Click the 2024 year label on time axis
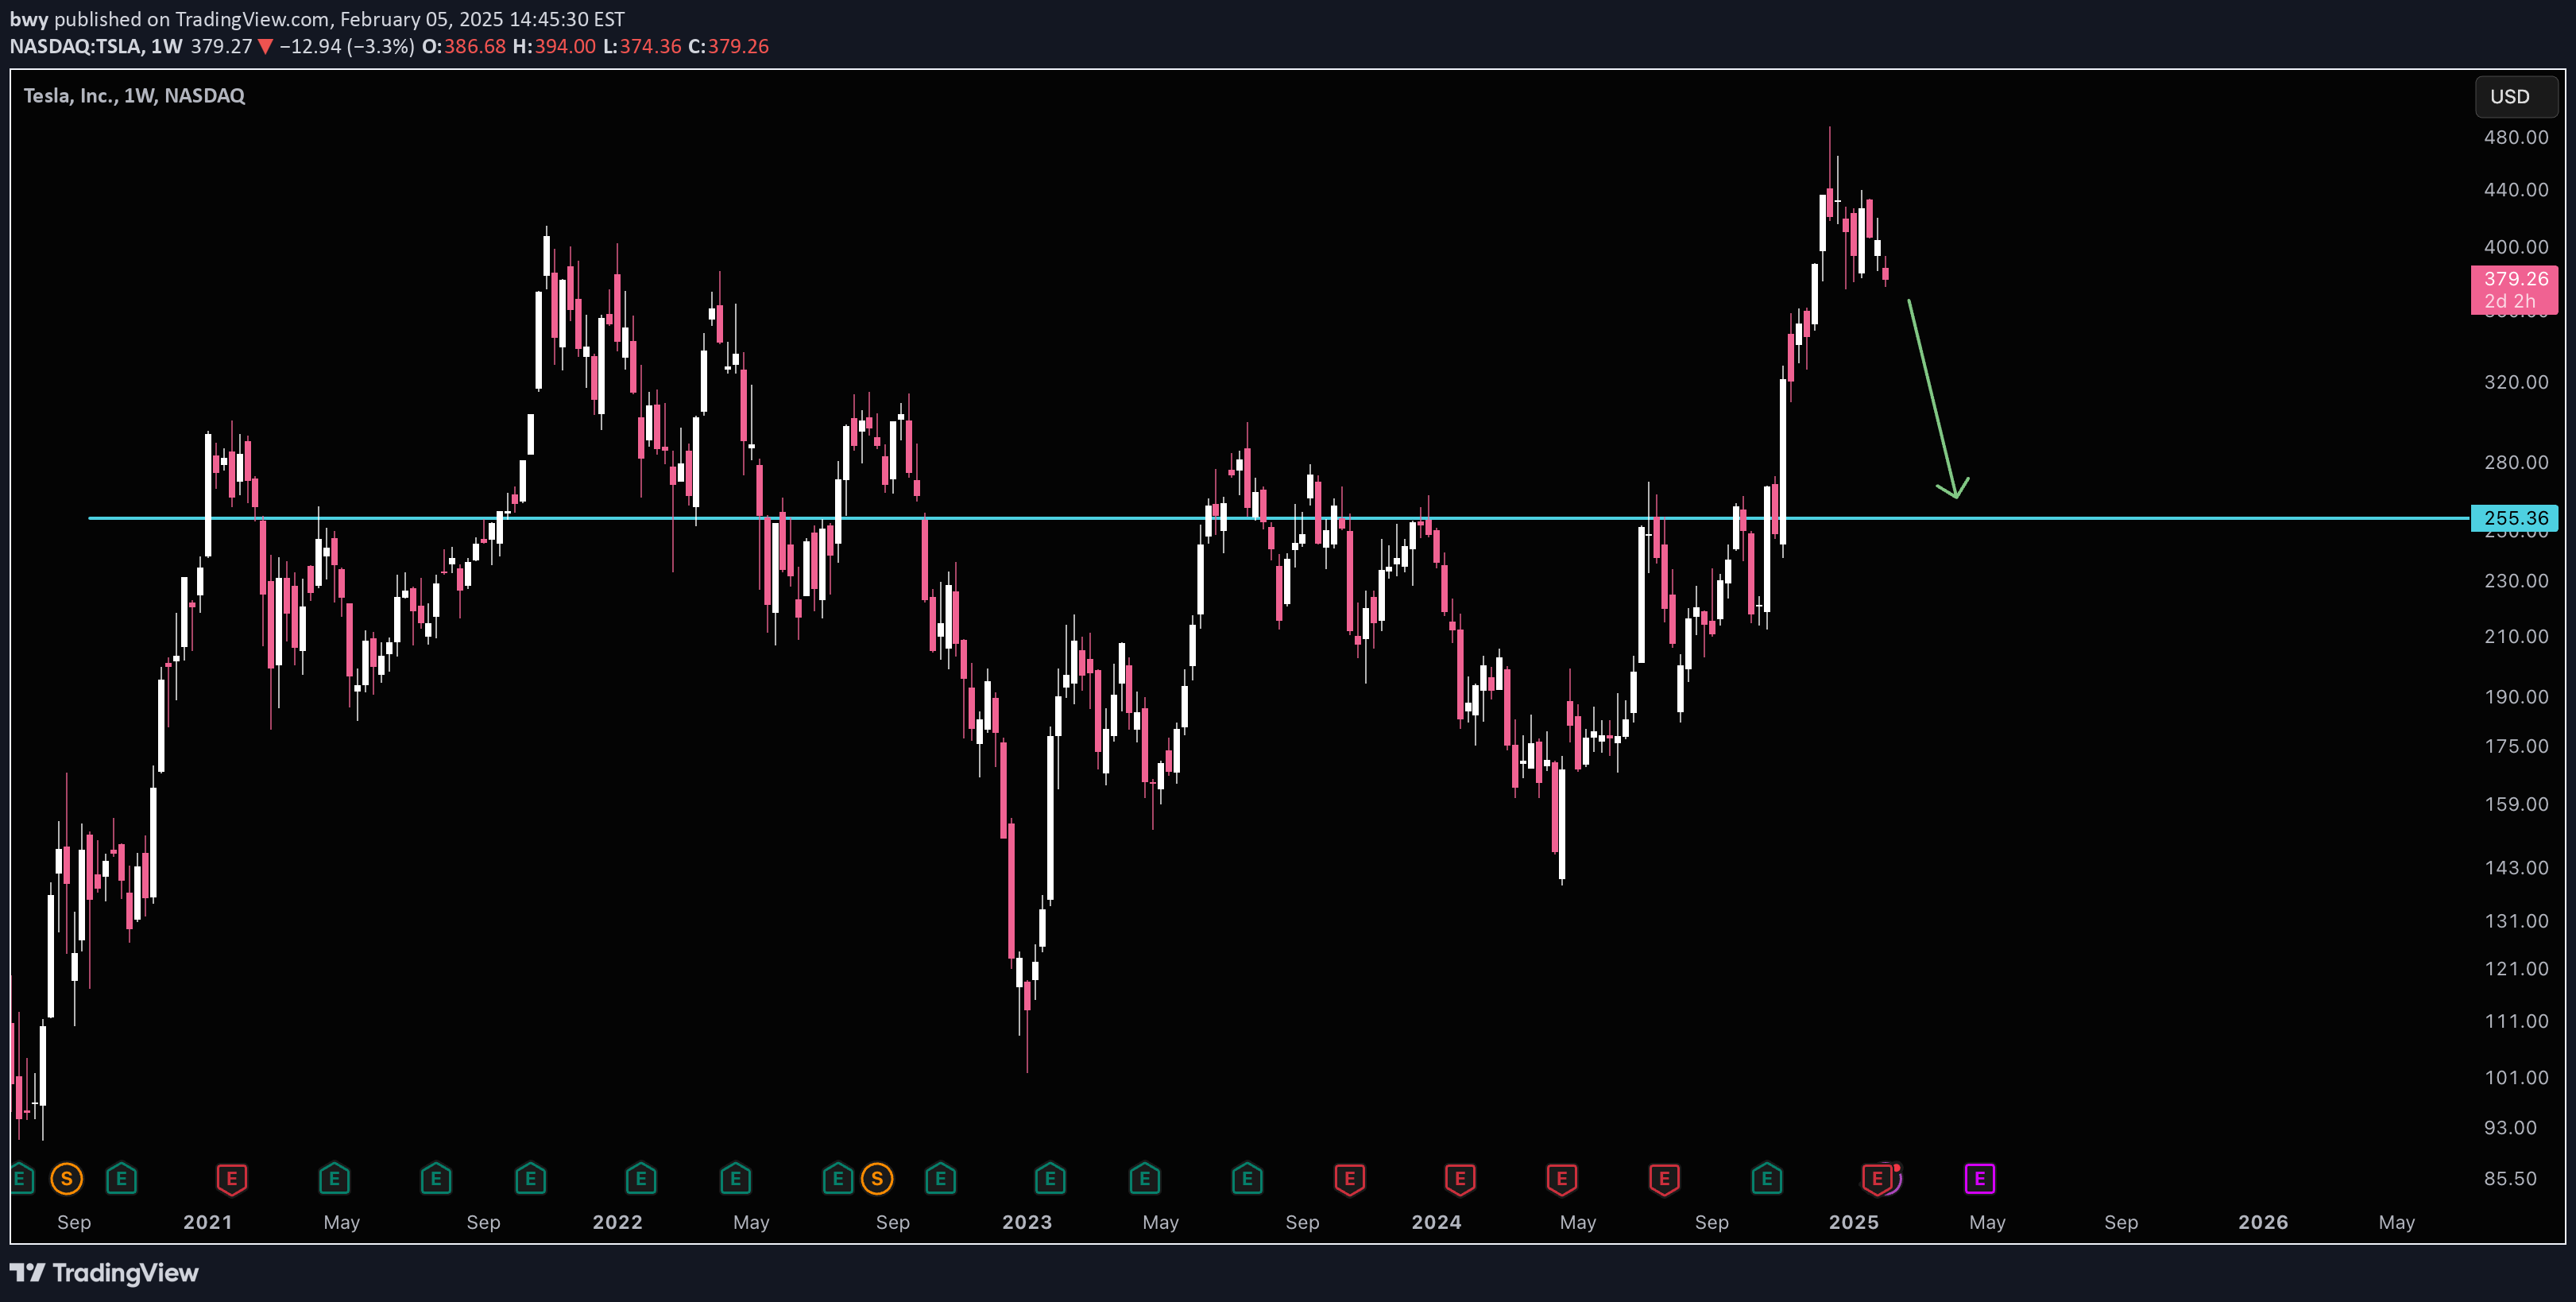The height and width of the screenshot is (1302, 2576). click(x=1436, y=1222)
